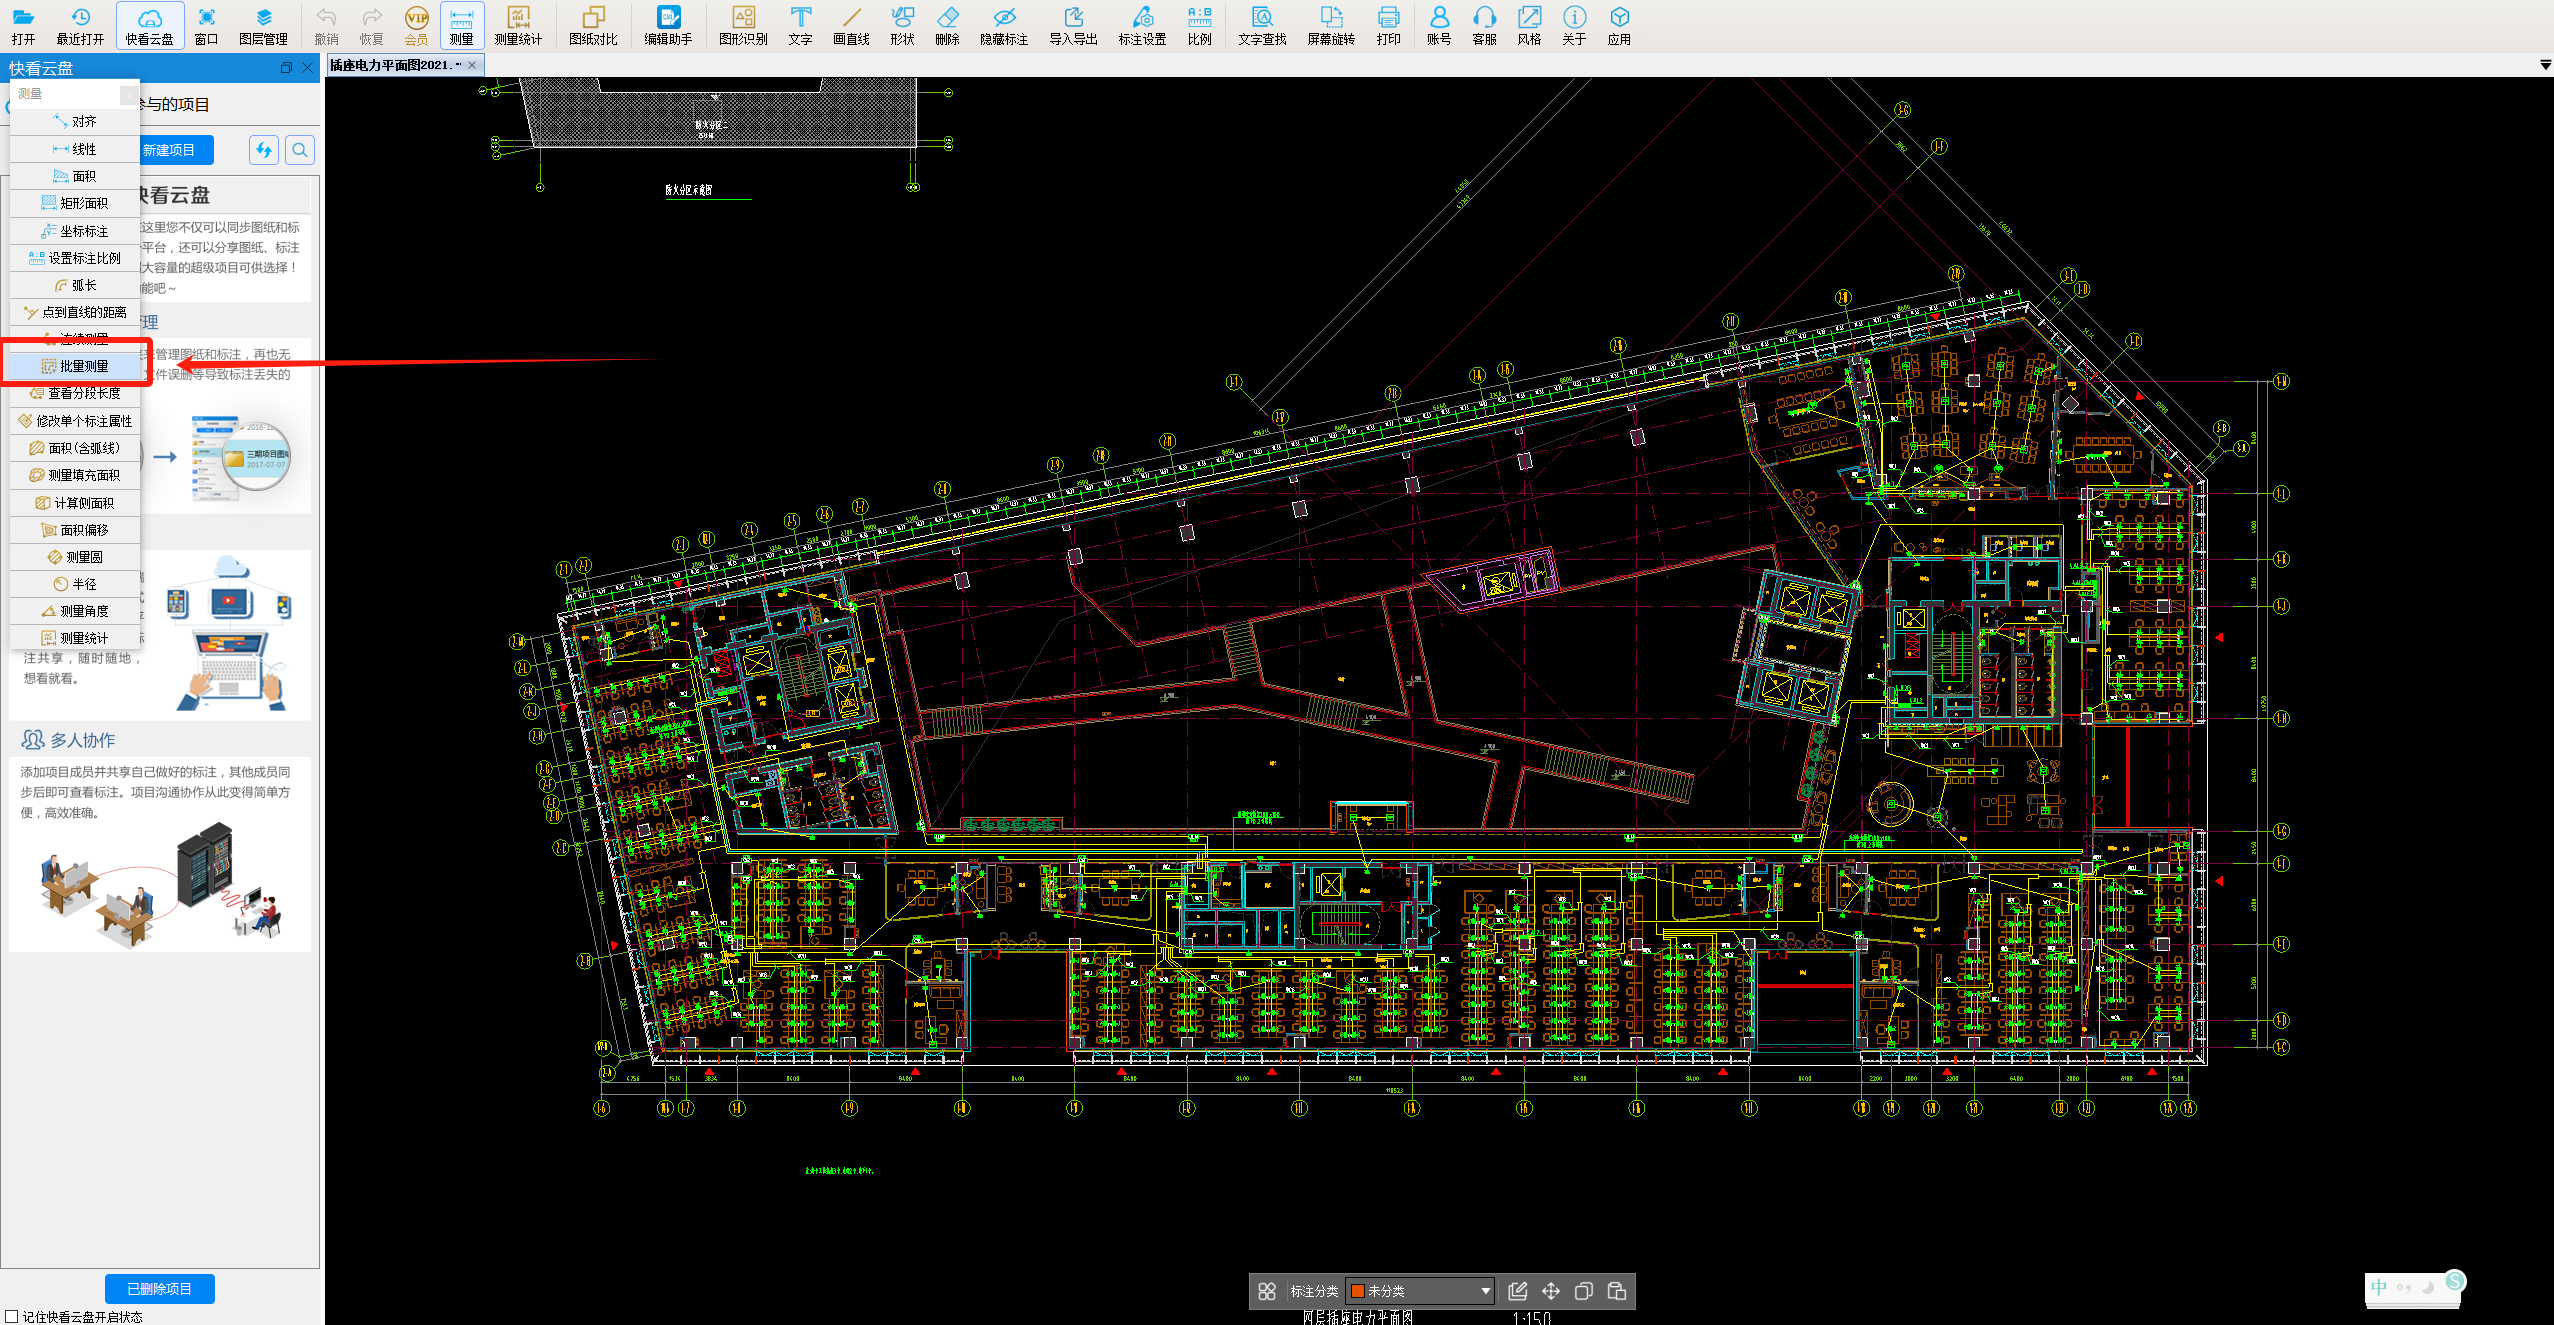Contact 客服 customer service
The image size is (2554, 1325).
click(1484, 26)
